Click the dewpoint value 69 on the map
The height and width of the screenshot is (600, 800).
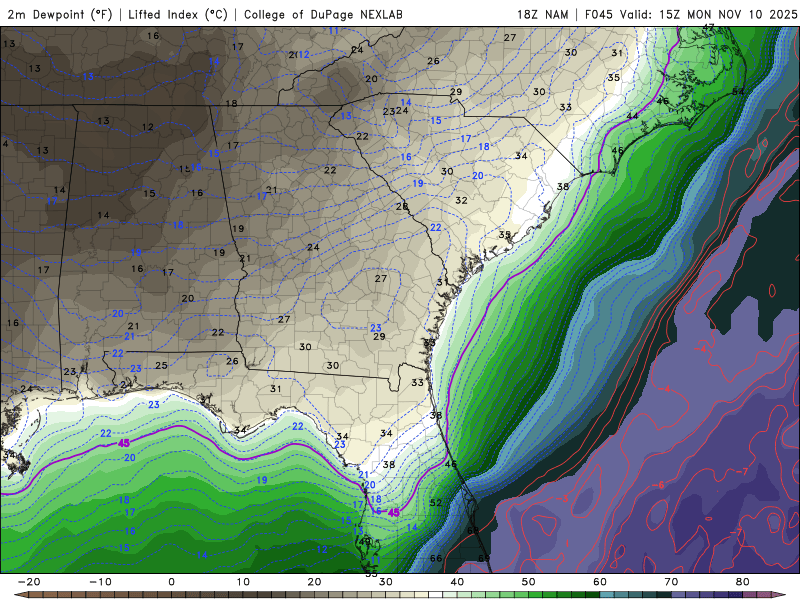click(484, 558)
